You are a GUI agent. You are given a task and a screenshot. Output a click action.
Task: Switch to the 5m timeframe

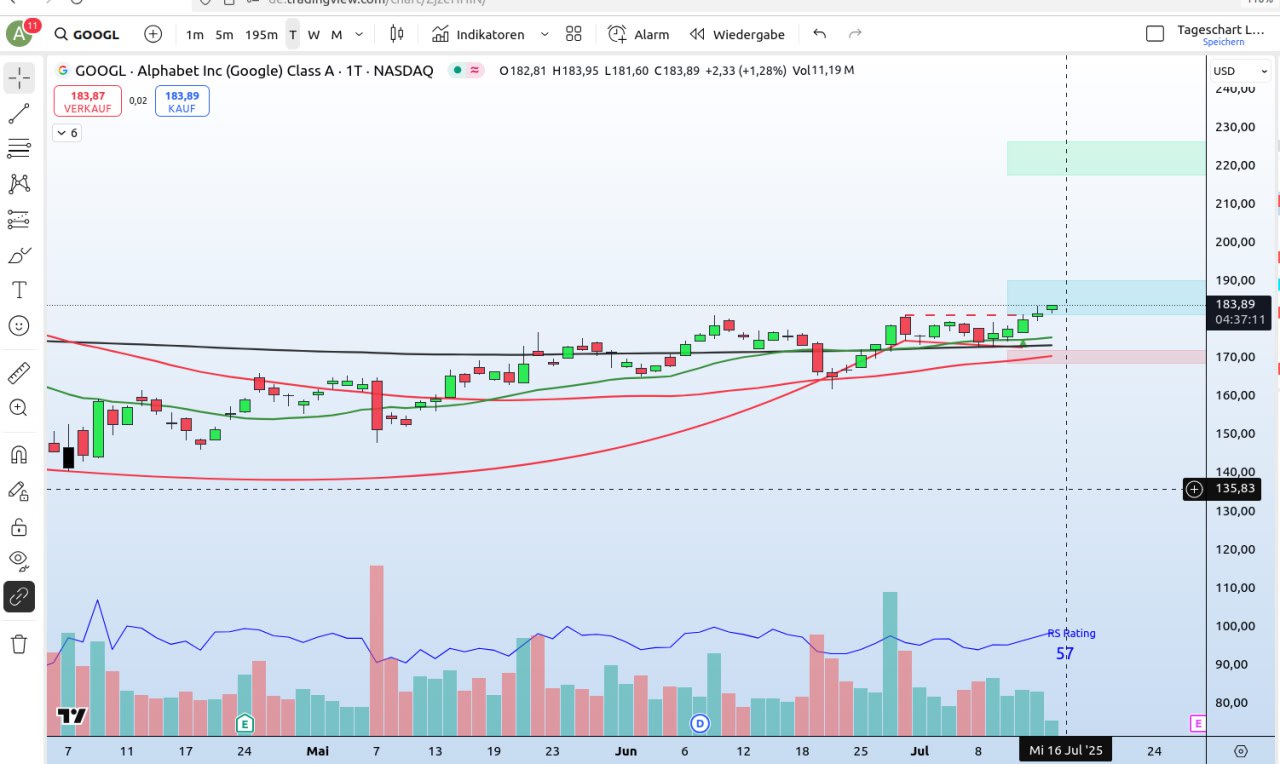tap(225, 34)
